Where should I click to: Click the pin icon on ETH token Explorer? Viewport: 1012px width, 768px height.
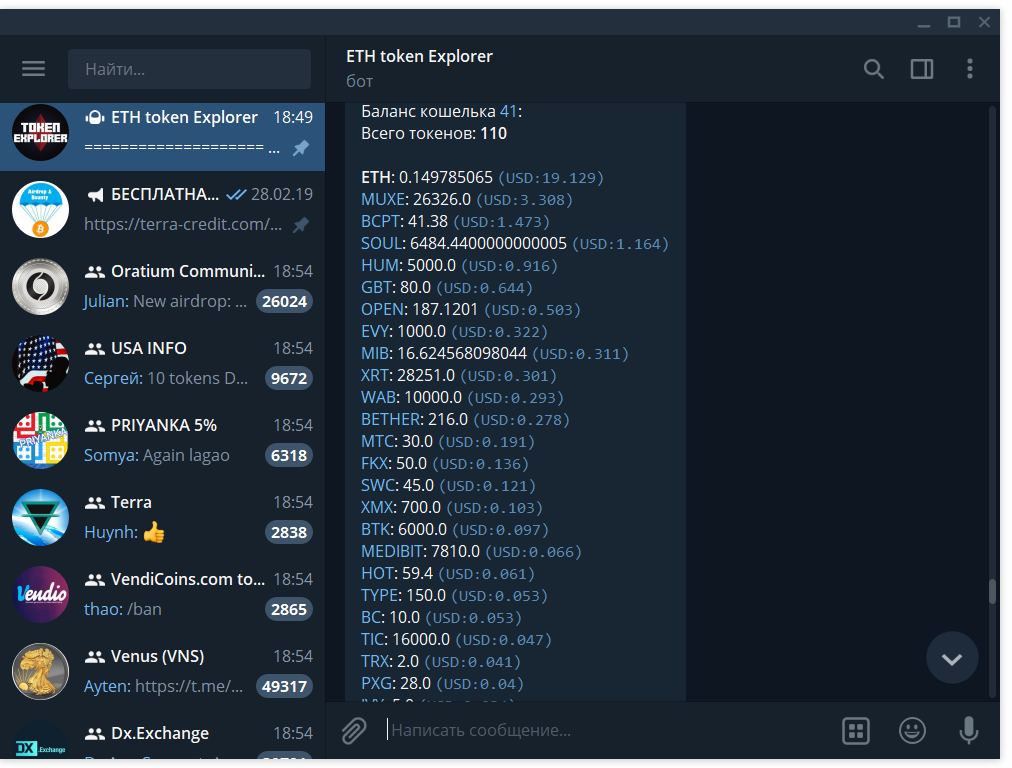coord(300,148)
